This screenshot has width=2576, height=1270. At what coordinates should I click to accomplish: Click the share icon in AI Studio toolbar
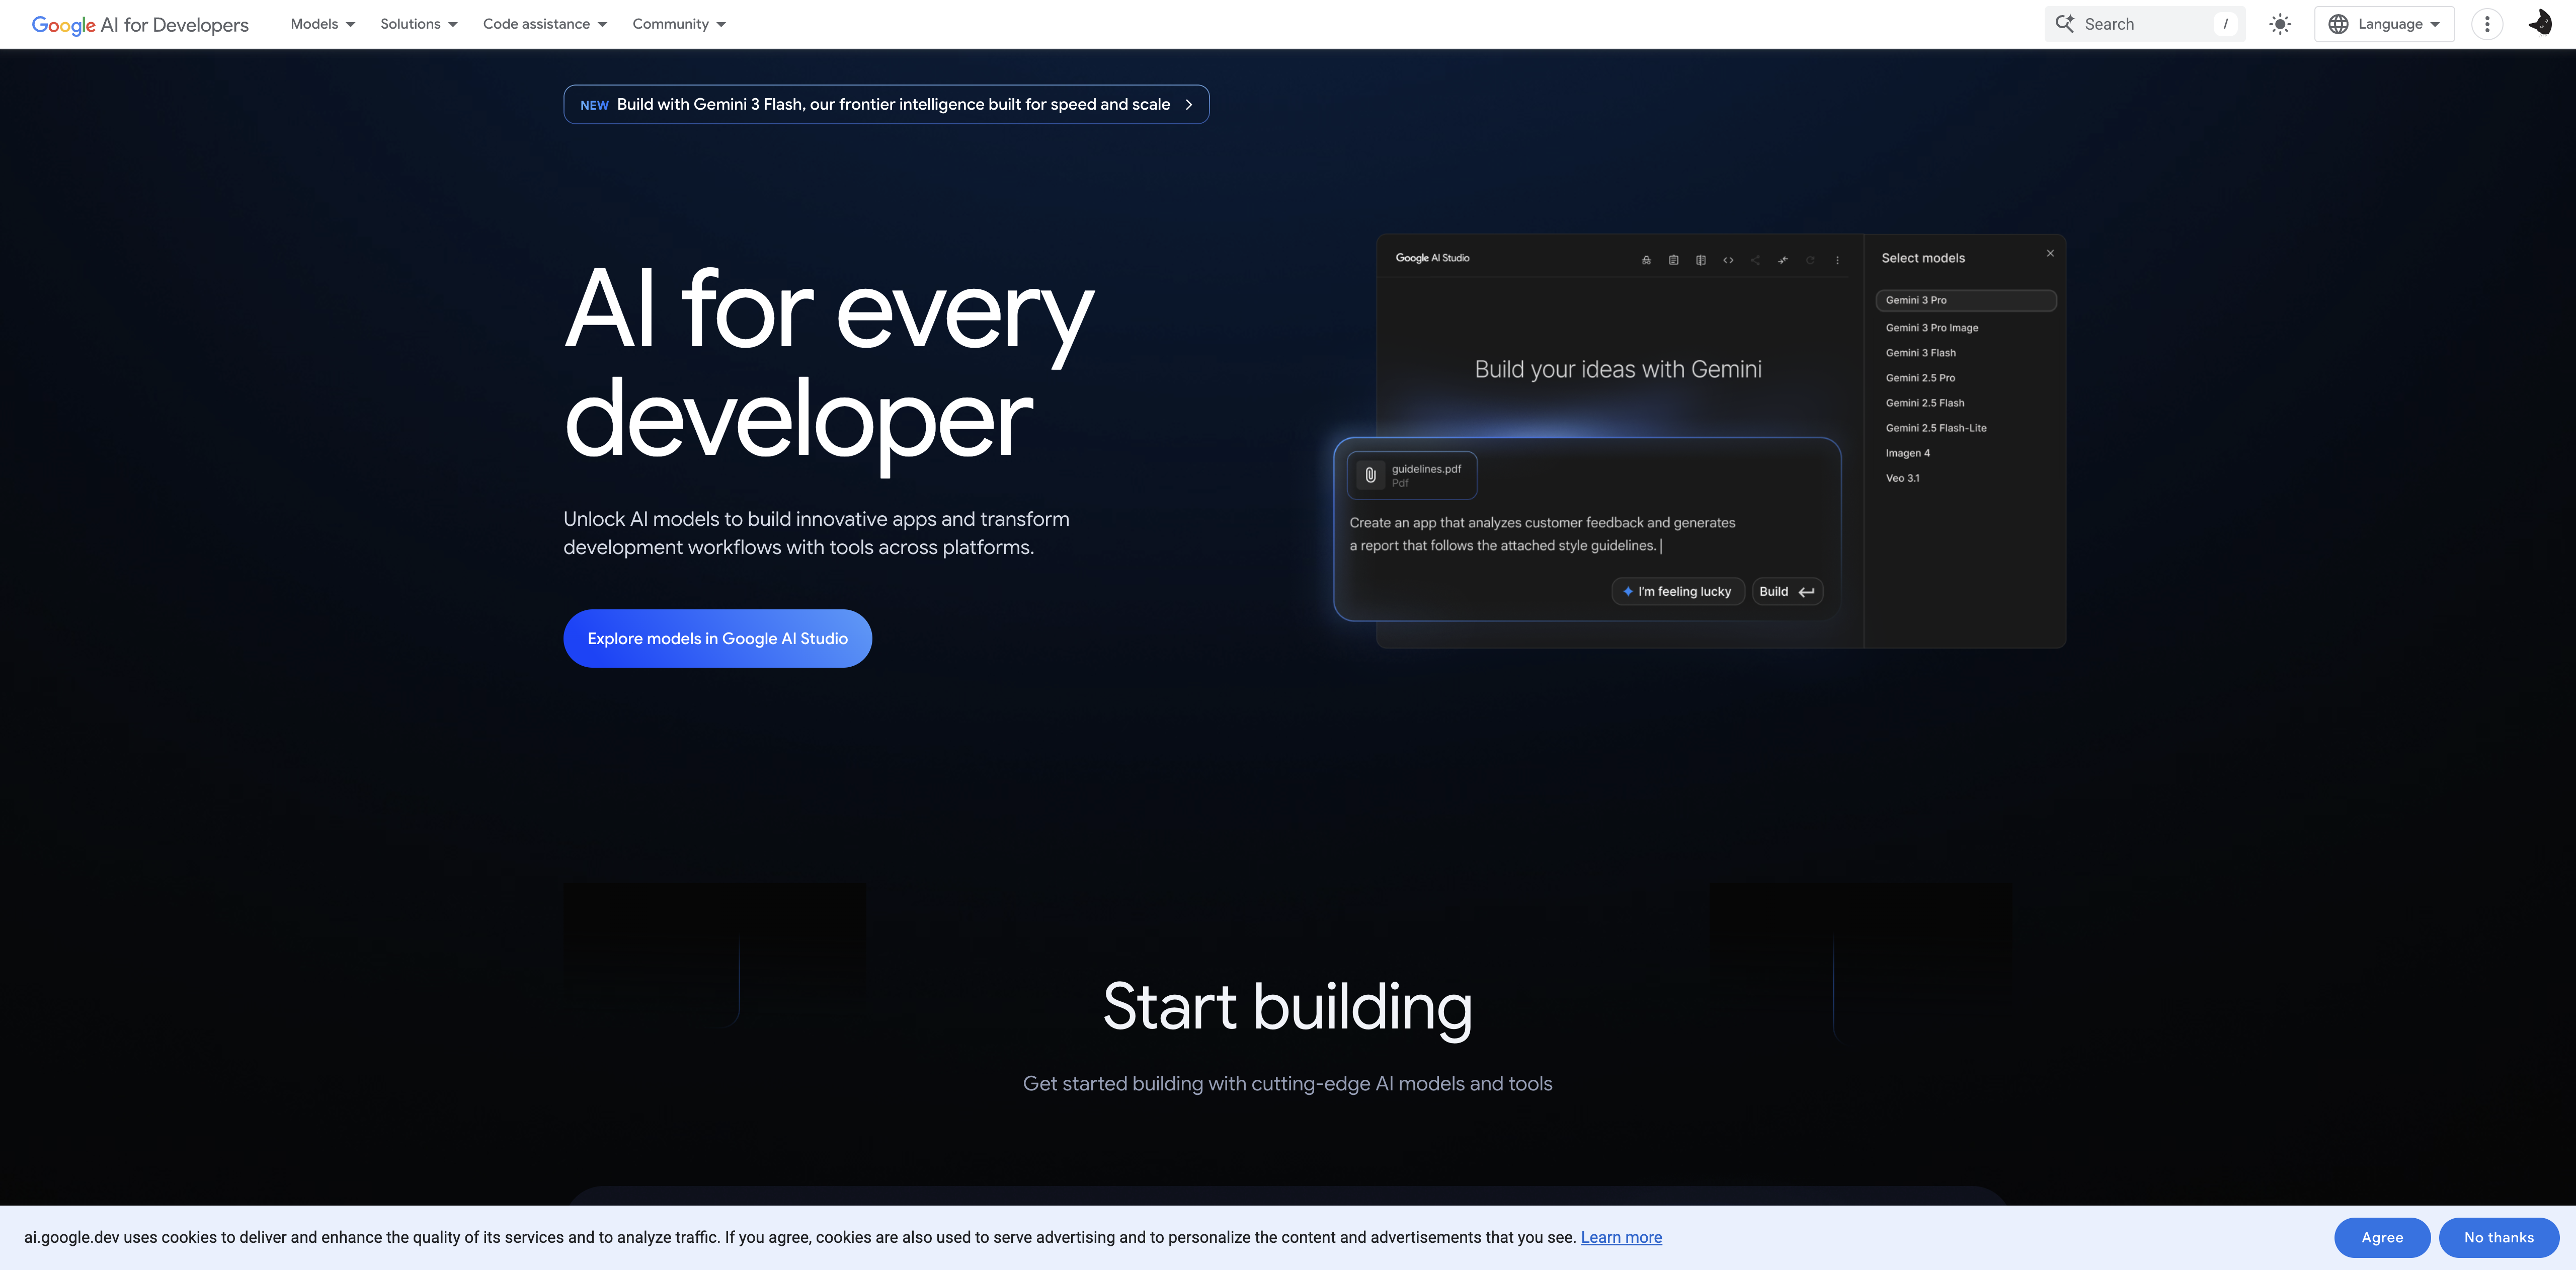coord(1755,260)
